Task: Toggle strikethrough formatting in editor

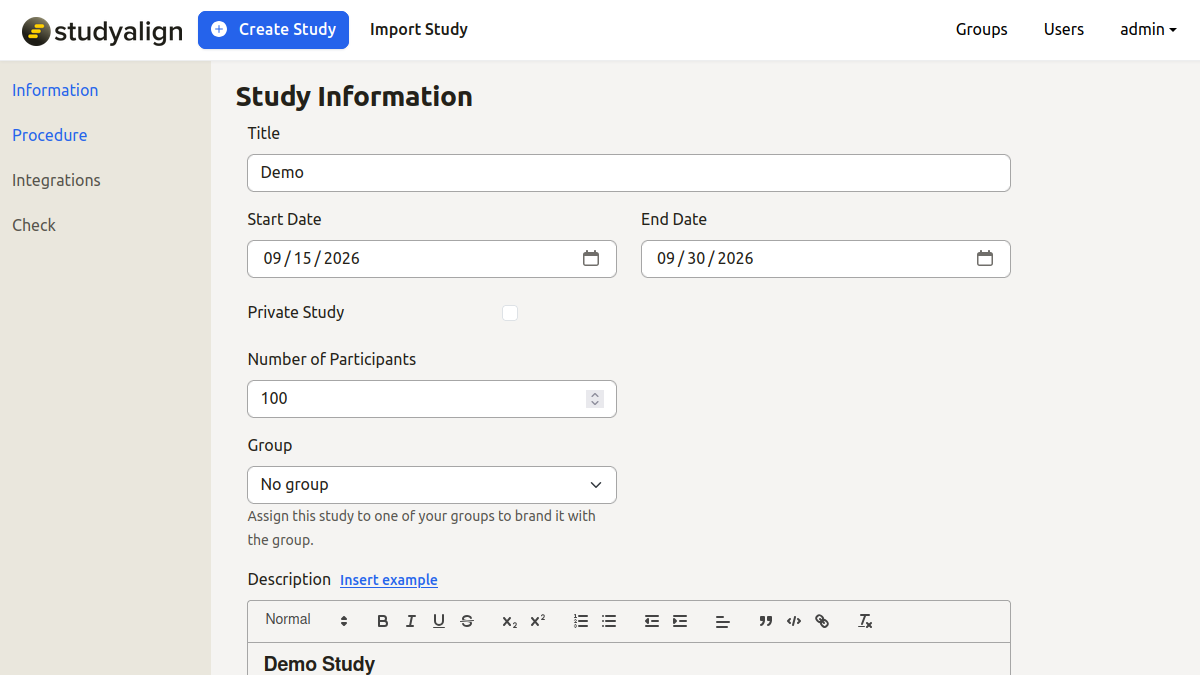Action: (x=467, y=621)
